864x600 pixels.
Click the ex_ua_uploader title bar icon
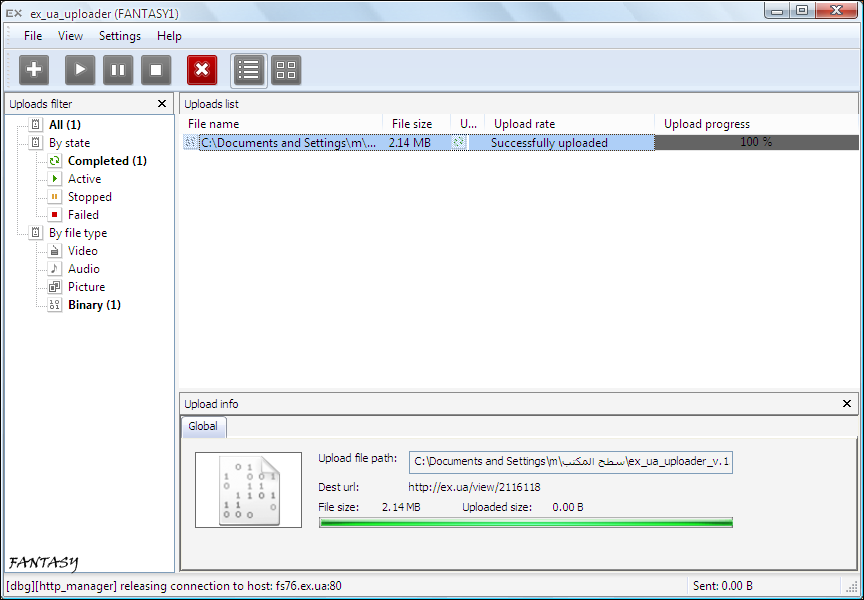tap(14, 13)
